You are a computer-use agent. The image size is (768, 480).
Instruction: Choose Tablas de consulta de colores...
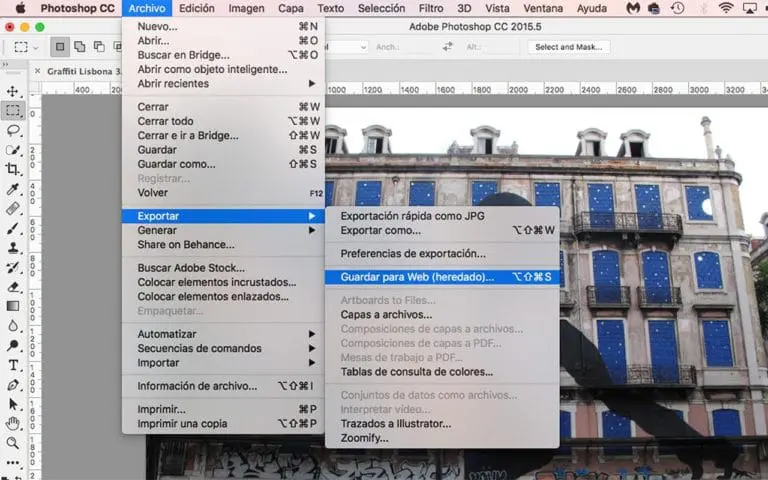[x=442, y=372]
